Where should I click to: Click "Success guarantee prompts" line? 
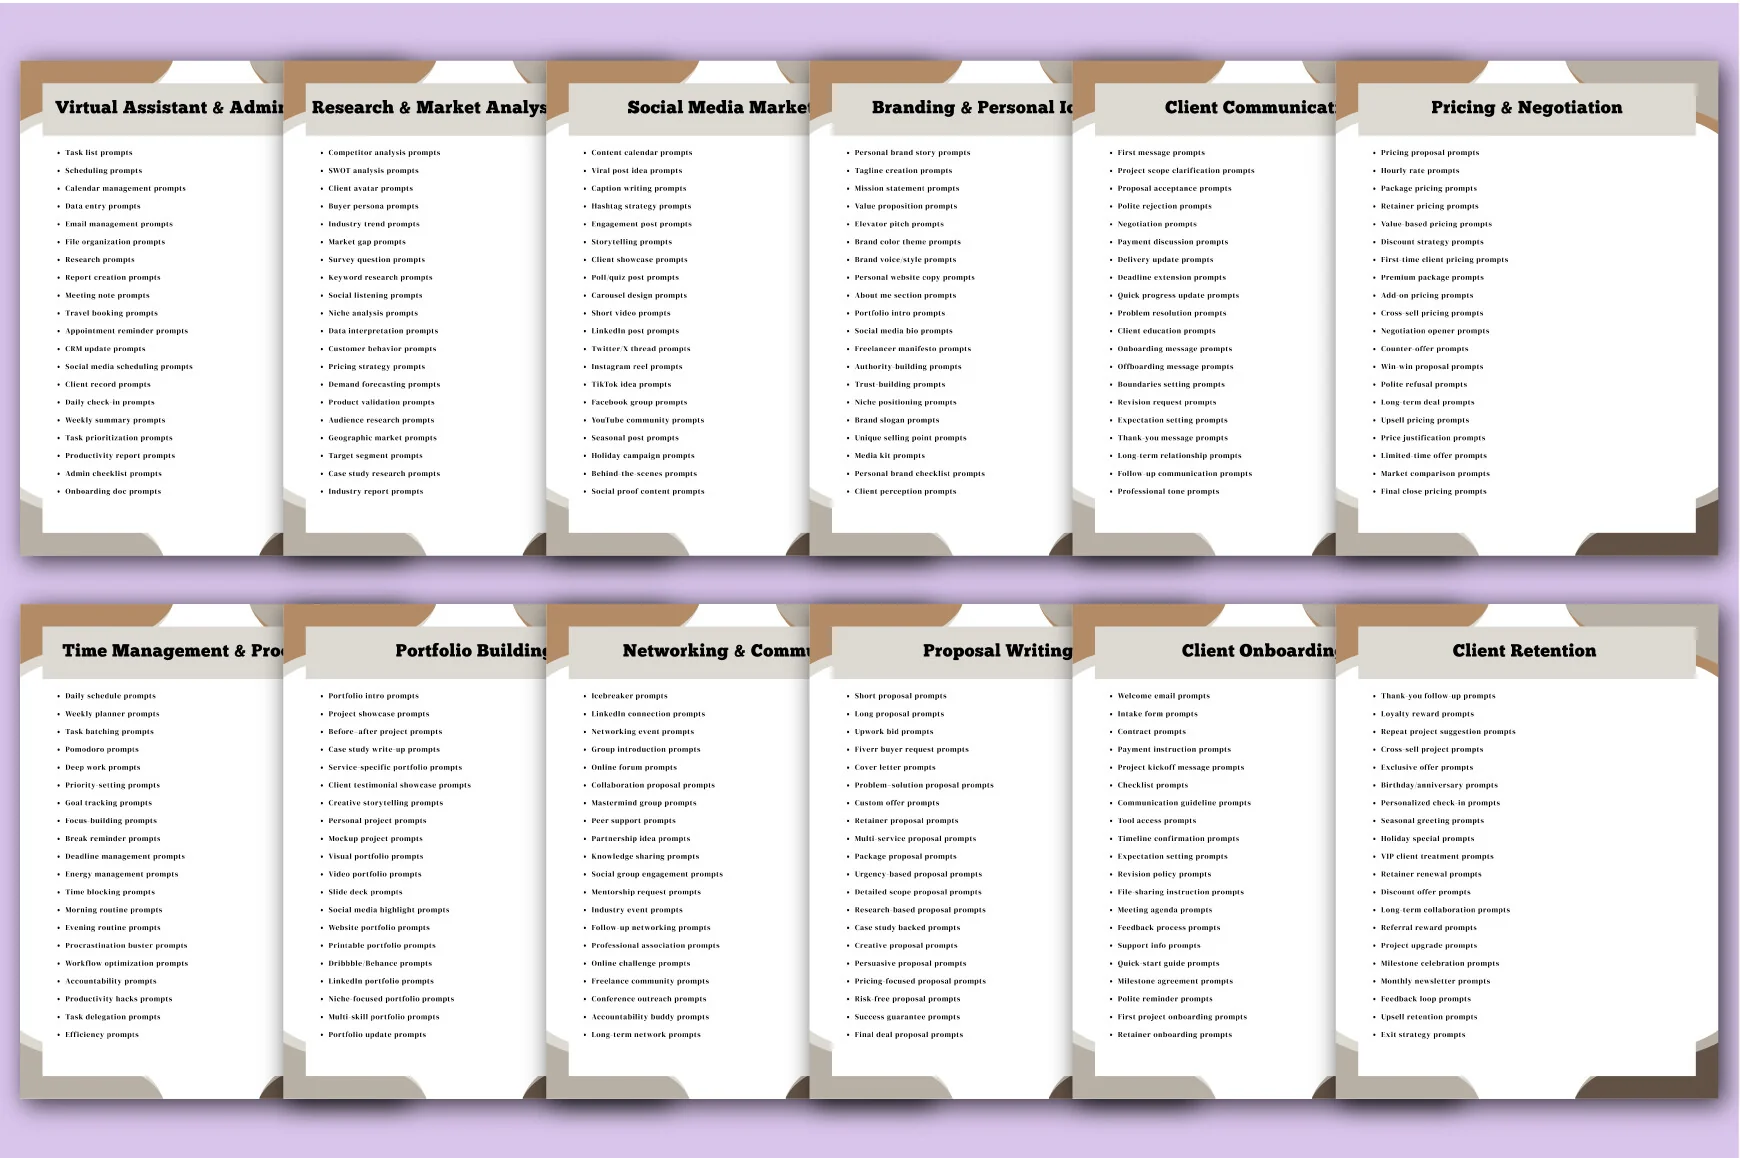(x=907, y=1017)
